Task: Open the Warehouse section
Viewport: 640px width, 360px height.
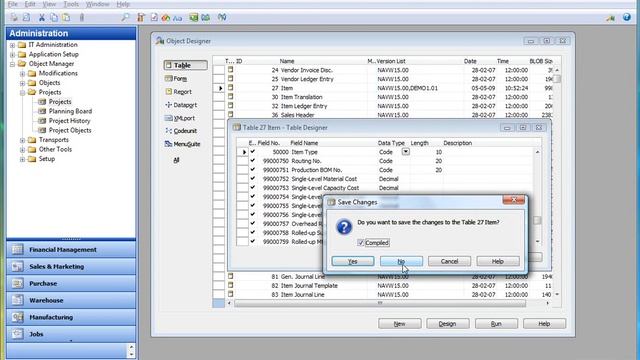Action: click(x=71, y=300)
